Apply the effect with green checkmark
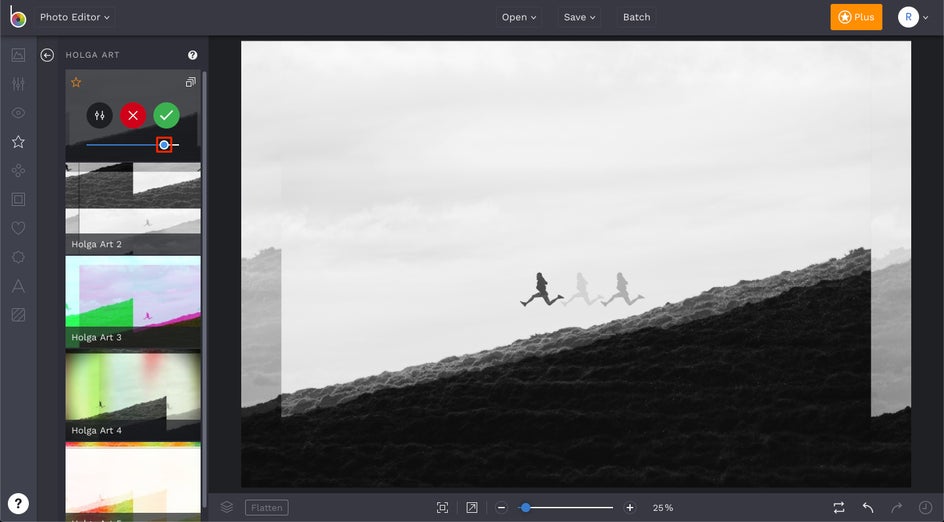 (166, 115)
